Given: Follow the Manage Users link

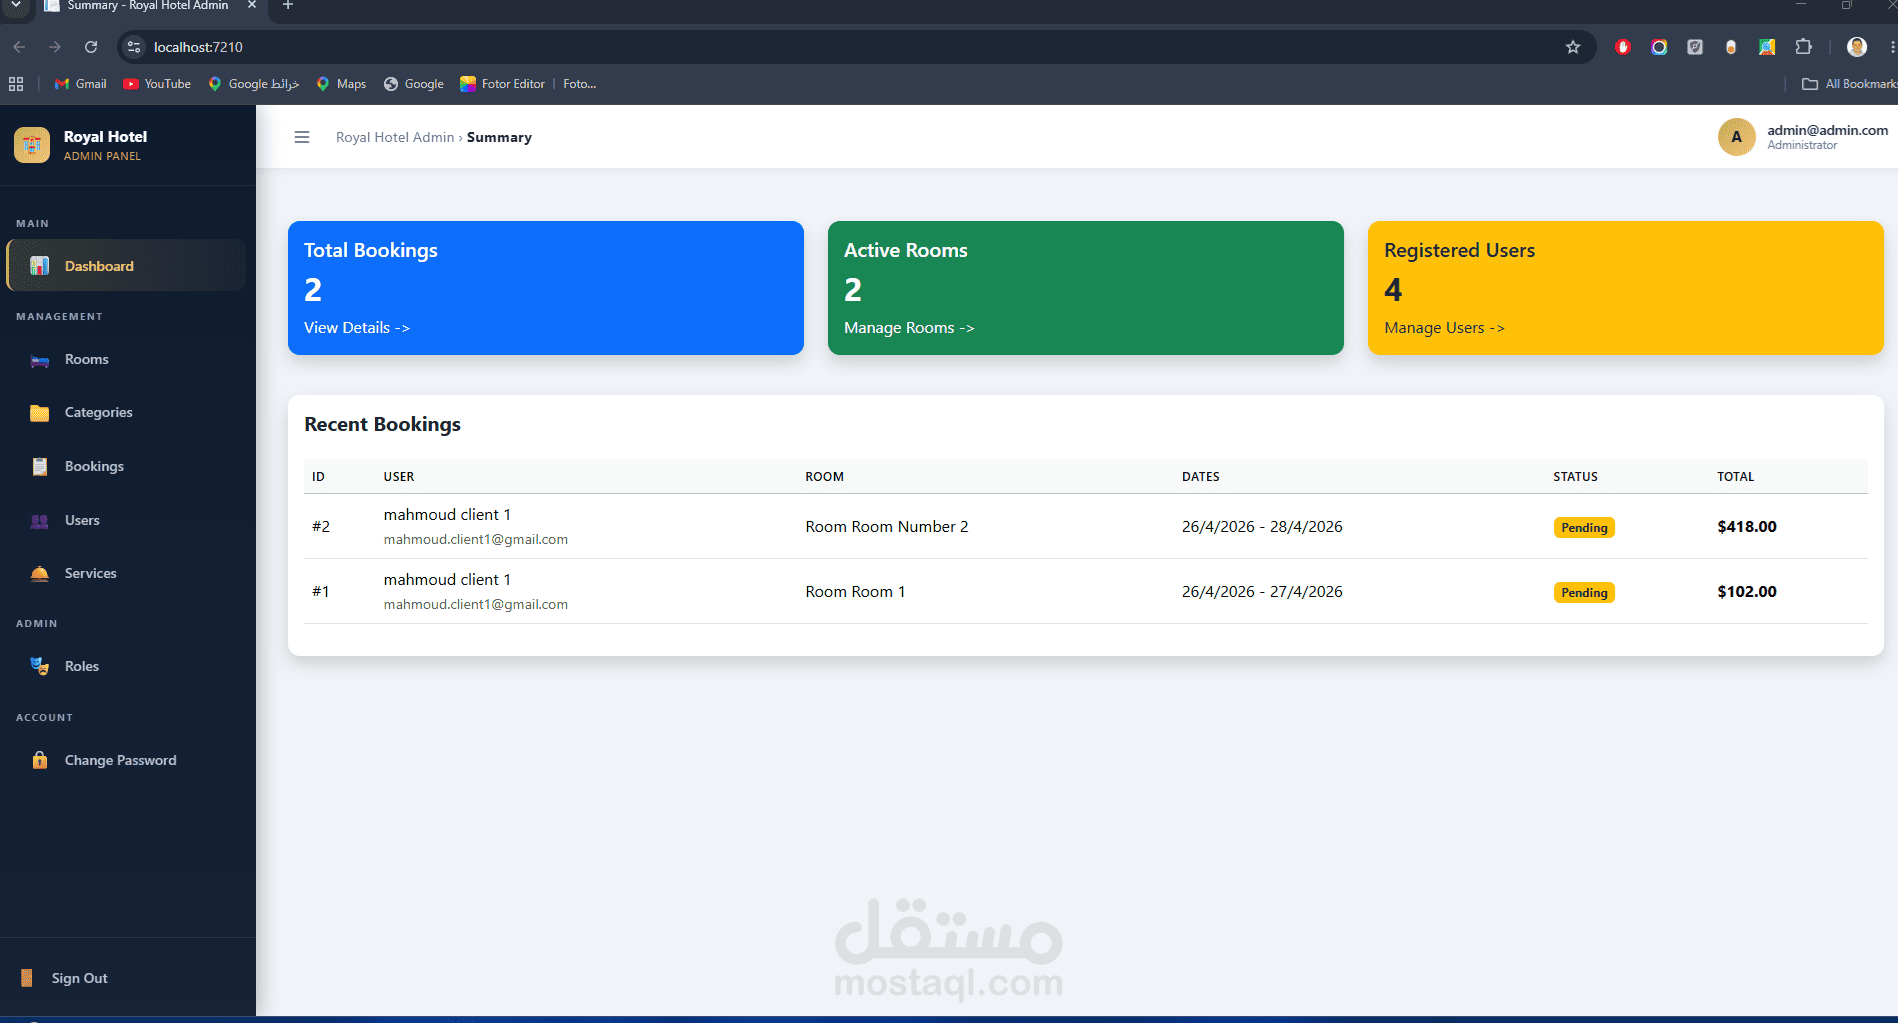Looking at the screenshot, I should click(x=1444, y=328).
